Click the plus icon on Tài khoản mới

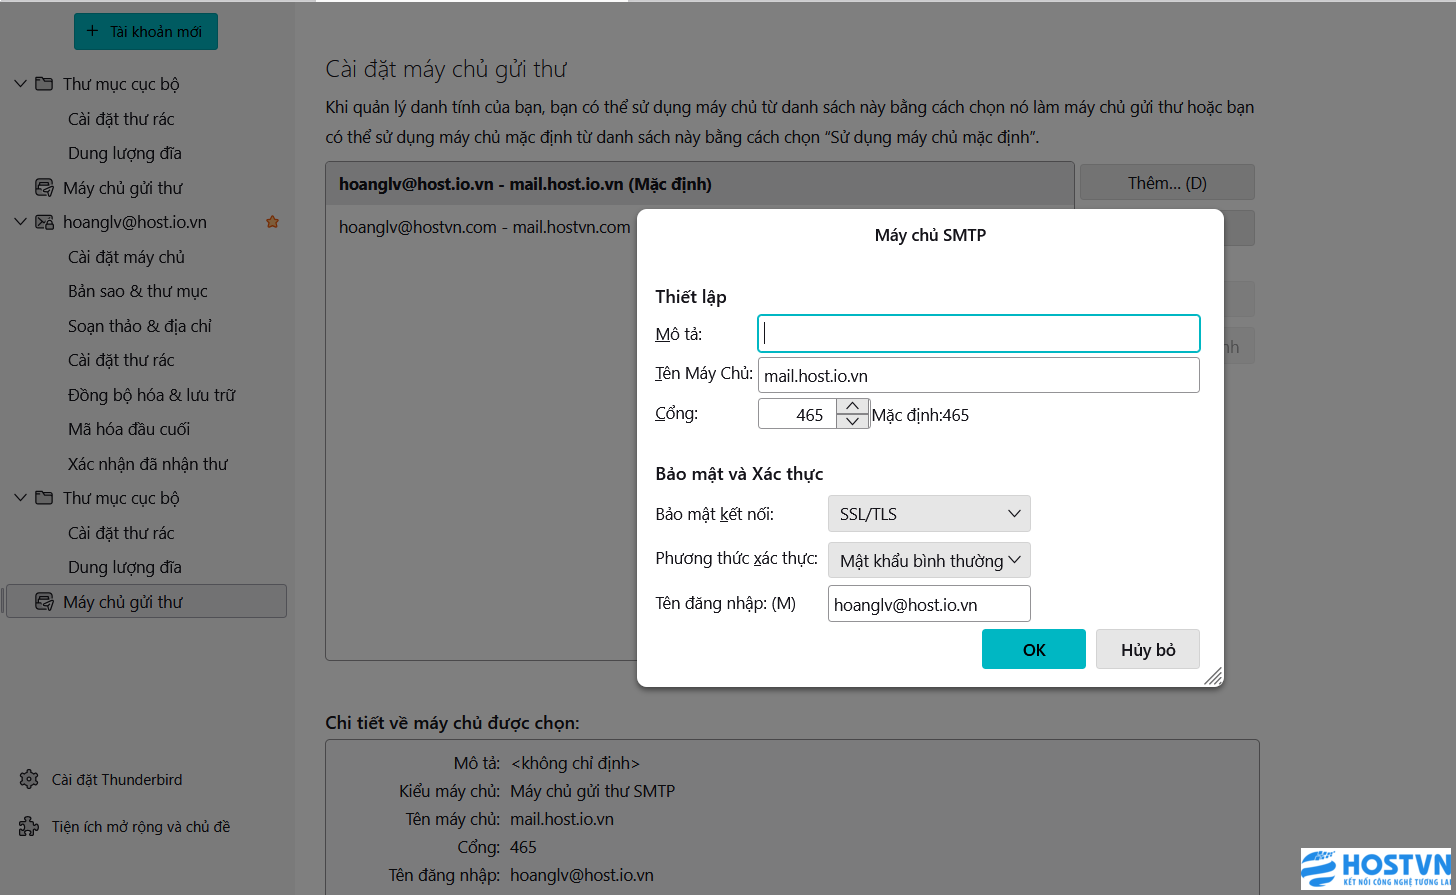coord(93,32)
